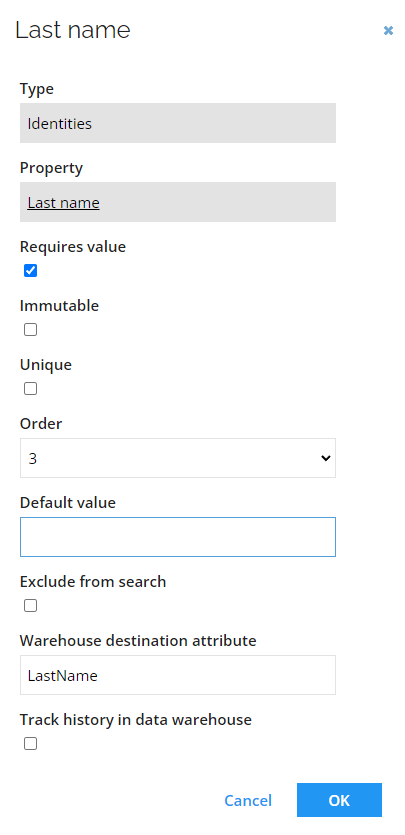
Task: Confirm with the blue OK button
Action: (339, 800)
